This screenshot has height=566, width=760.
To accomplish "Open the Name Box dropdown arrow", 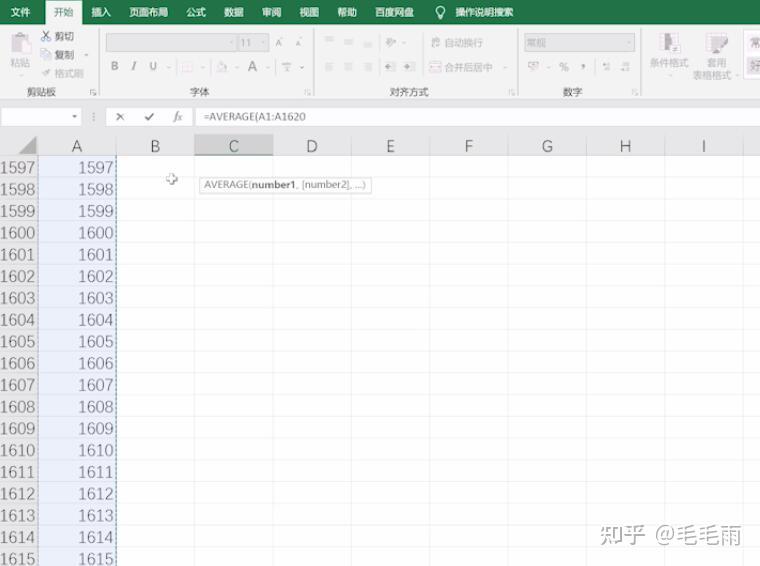I will coord(74,117).
